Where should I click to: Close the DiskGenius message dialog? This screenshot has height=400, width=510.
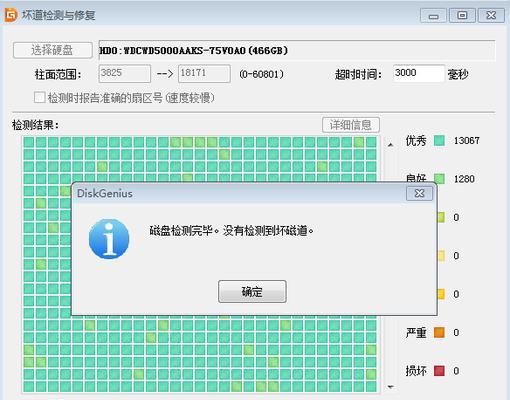(419, 193)
